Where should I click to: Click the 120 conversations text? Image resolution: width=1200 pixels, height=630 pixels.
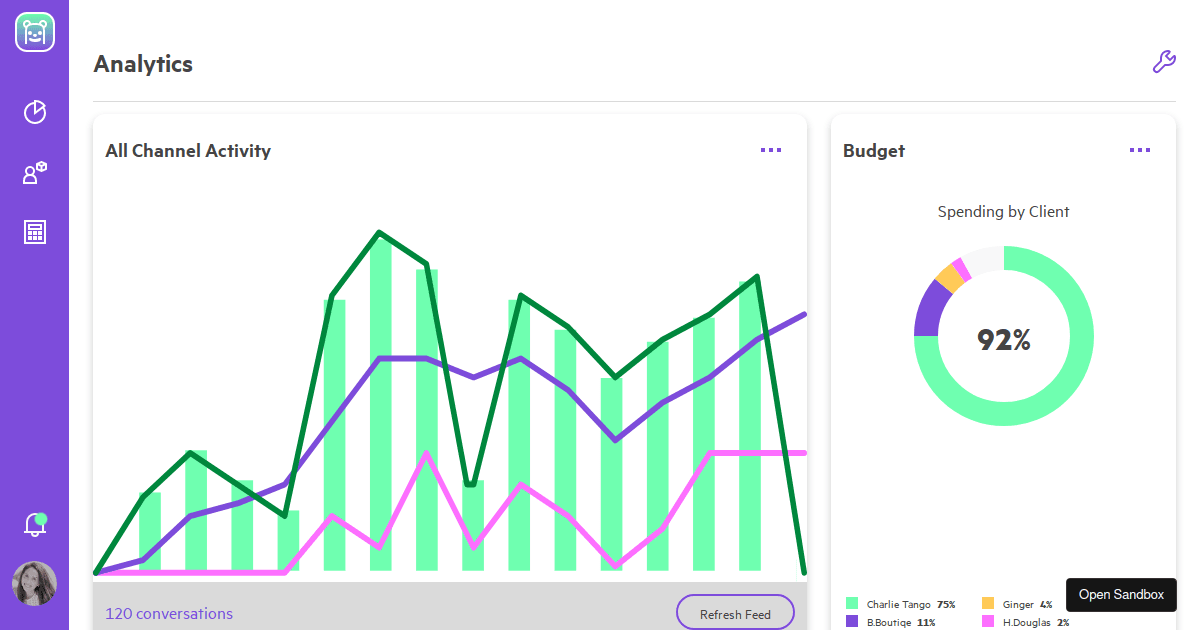pos(169,614)
